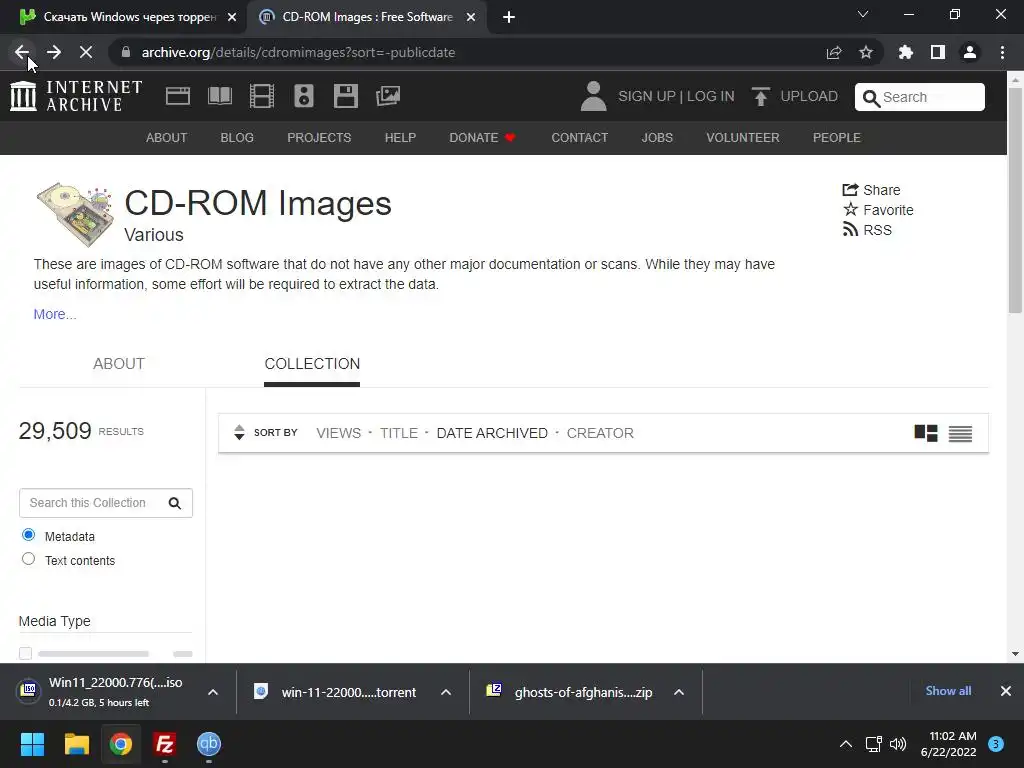Click SIGN UP link
1024x768 pixels.
[x=647, y=97]
